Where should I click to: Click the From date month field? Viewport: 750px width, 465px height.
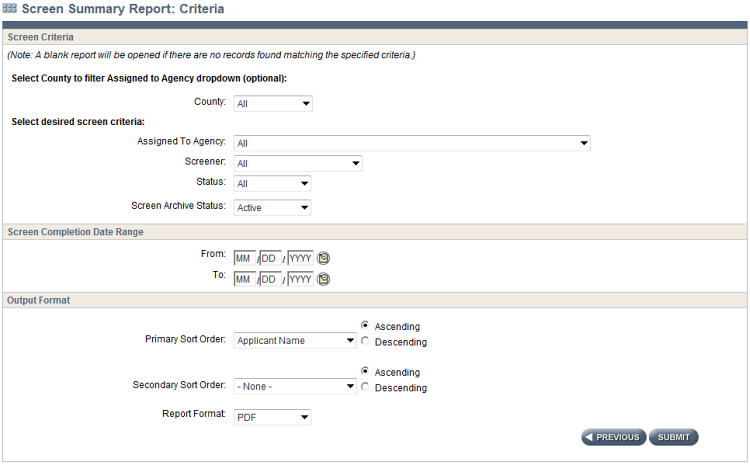245,258
